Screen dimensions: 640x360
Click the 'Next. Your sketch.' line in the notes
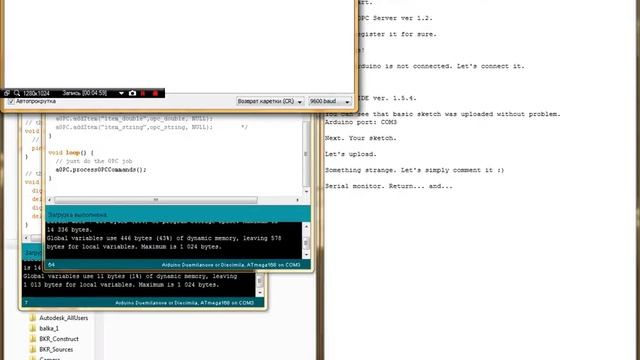click(361, 138)
